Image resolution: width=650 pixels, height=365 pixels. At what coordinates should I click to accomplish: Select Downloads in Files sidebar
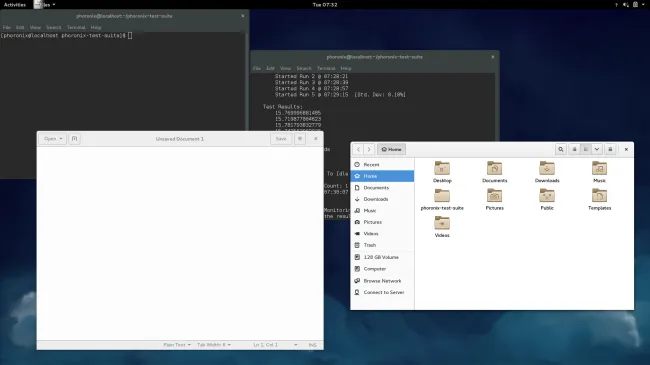[382, 199]
